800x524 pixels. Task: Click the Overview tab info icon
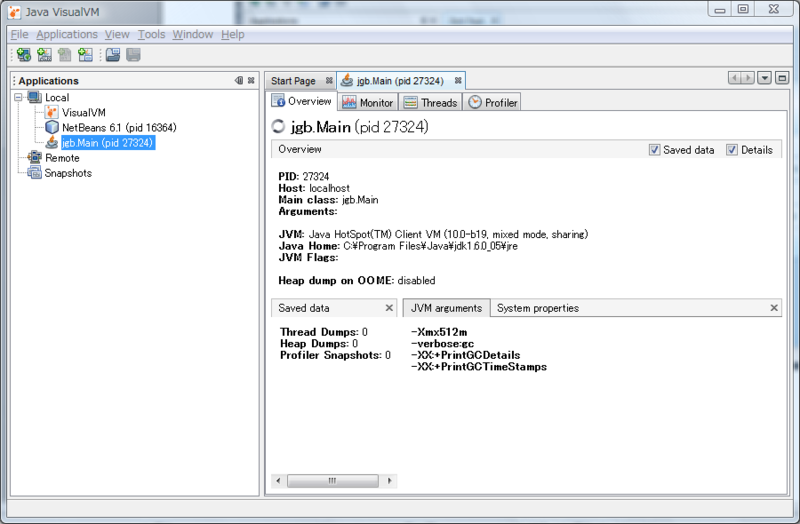(x=278, y=101)
